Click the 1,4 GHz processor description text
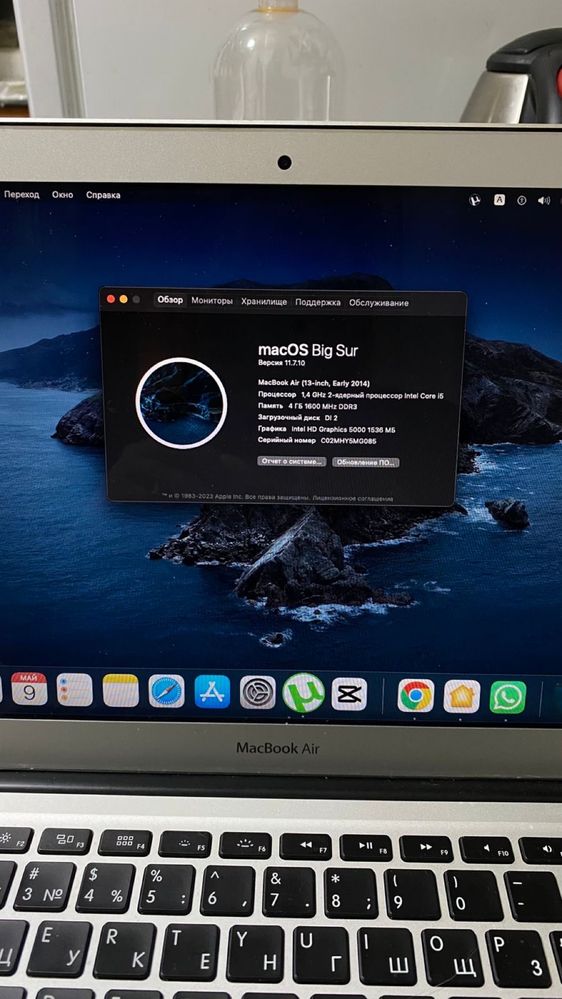Screen dimensions: 562x999 pyautogui.click(x=372, y=396)
